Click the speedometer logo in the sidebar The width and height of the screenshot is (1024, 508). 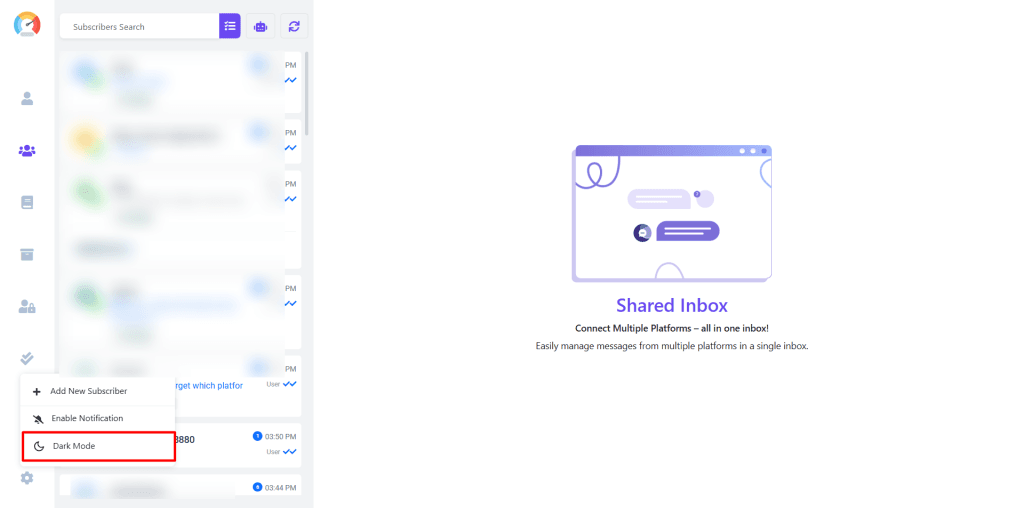coord(27,25)
